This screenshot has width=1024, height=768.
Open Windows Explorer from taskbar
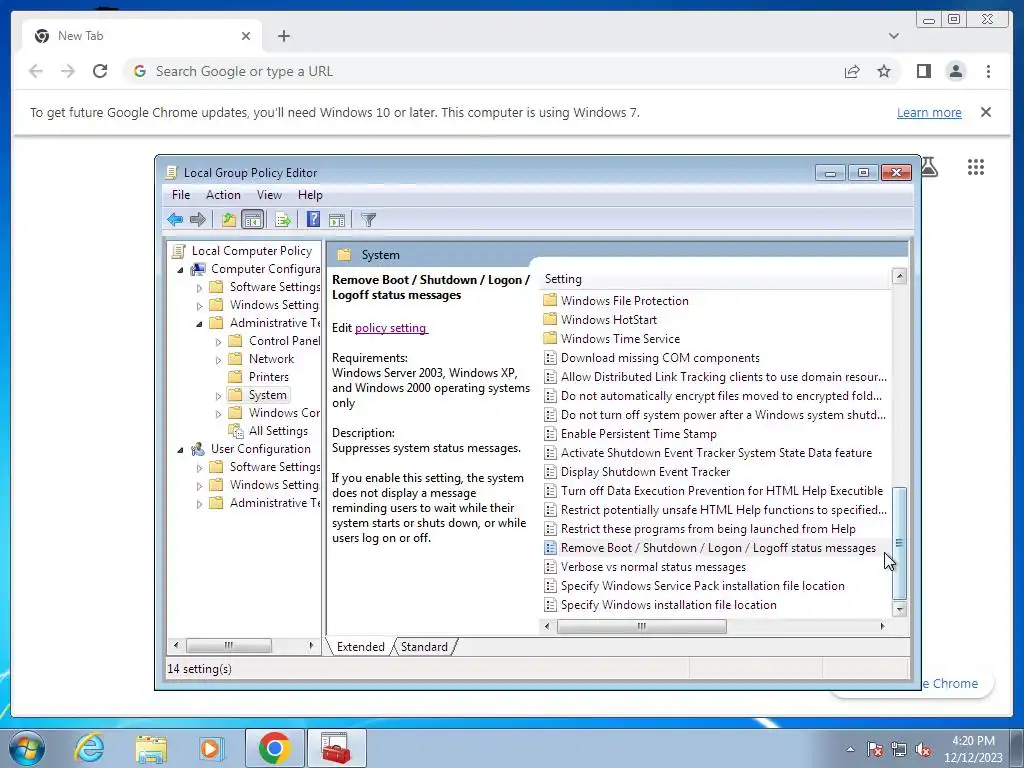(x=151, y=748)
